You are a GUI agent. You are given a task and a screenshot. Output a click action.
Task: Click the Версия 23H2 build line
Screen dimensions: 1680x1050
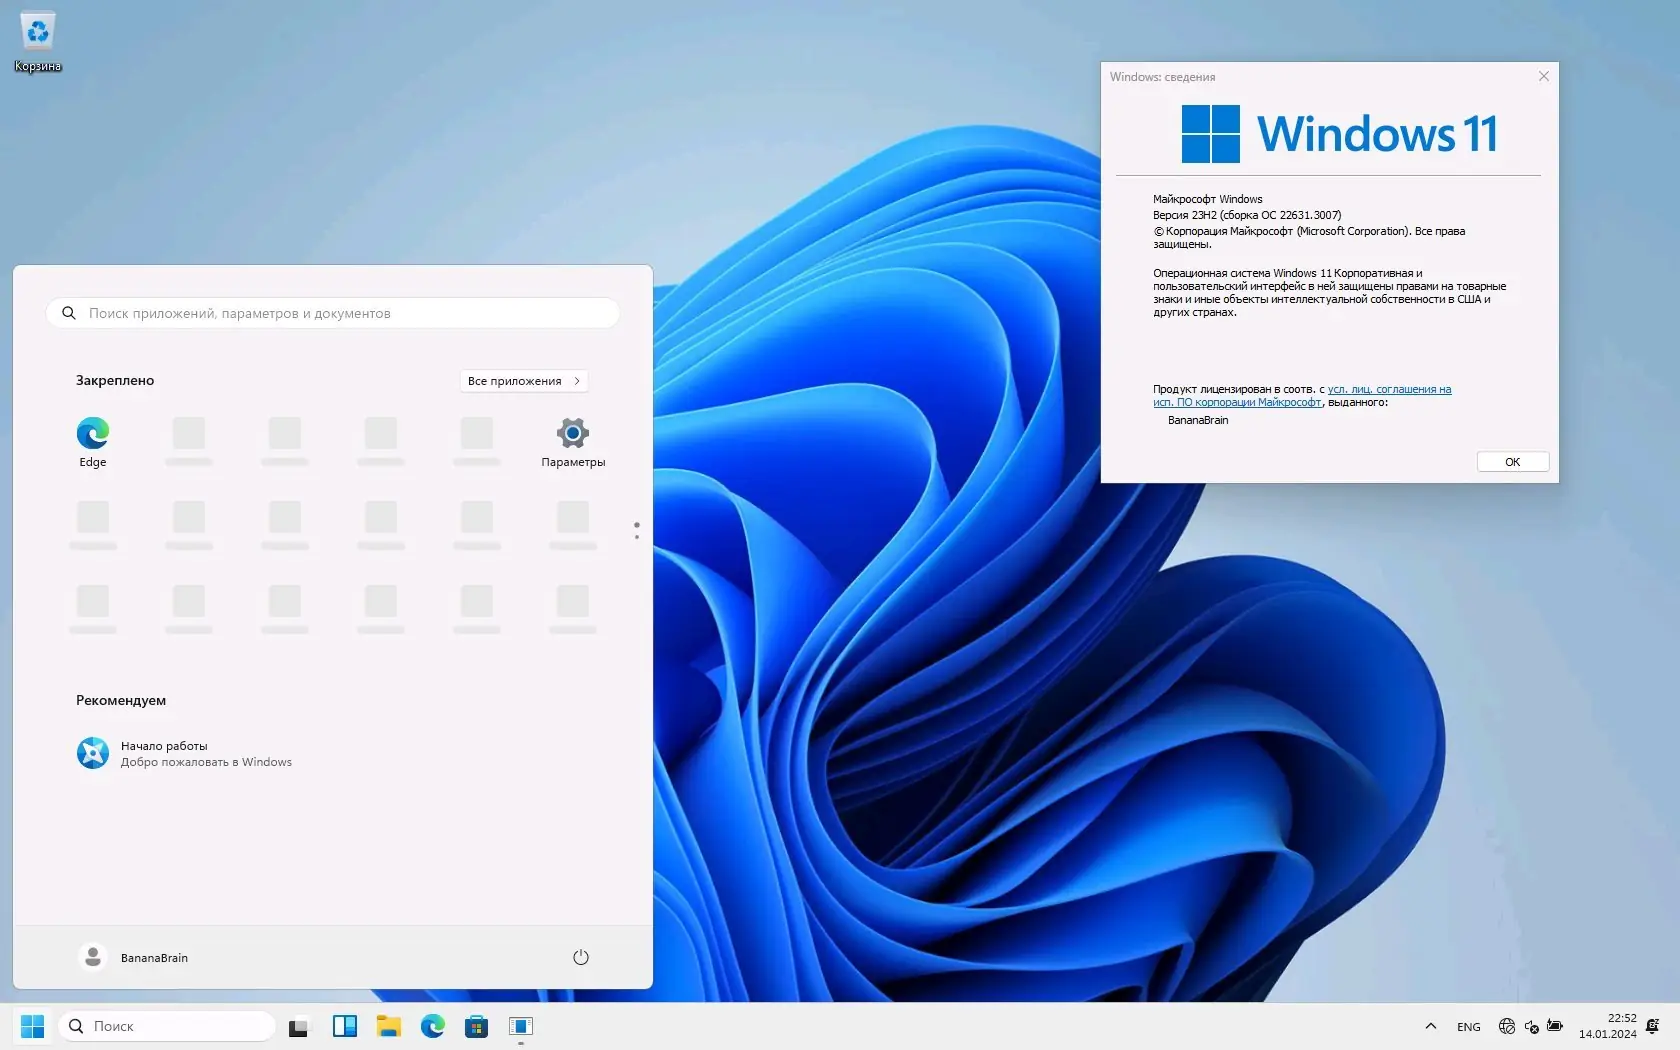tap(1247, 215)
